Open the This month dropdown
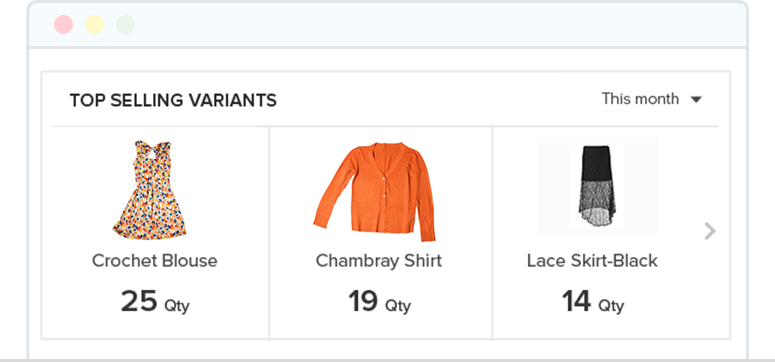775x362 pixels. click(x=651, y=99)
